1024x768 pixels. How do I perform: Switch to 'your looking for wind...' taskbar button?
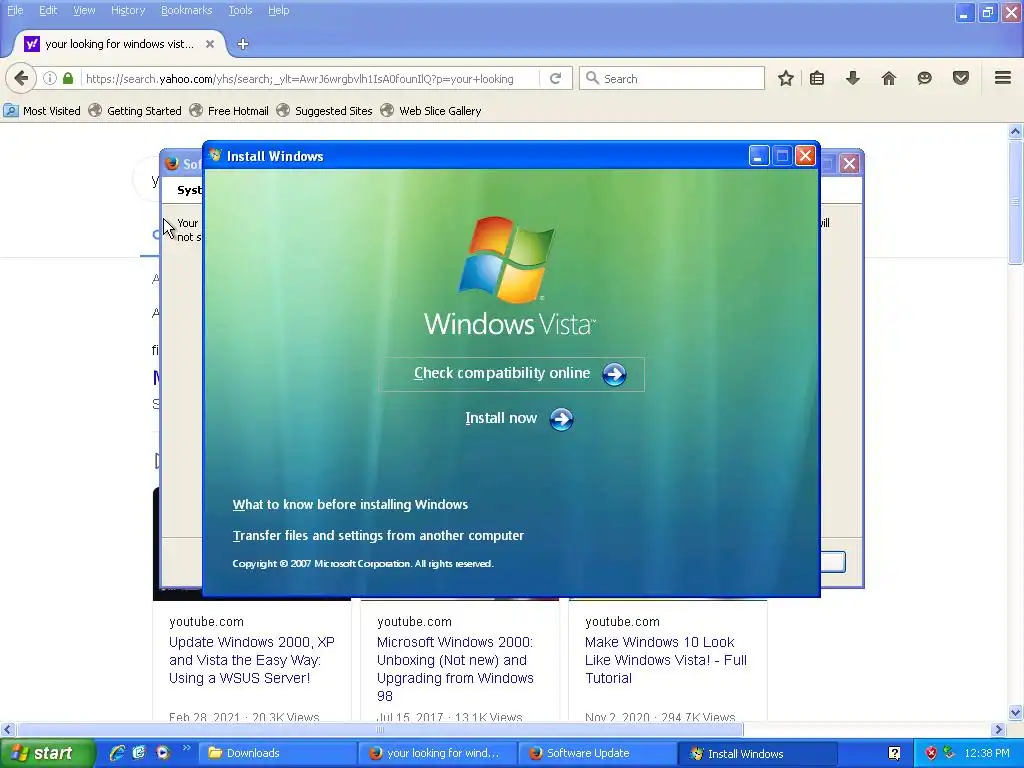tap(438, 753)
